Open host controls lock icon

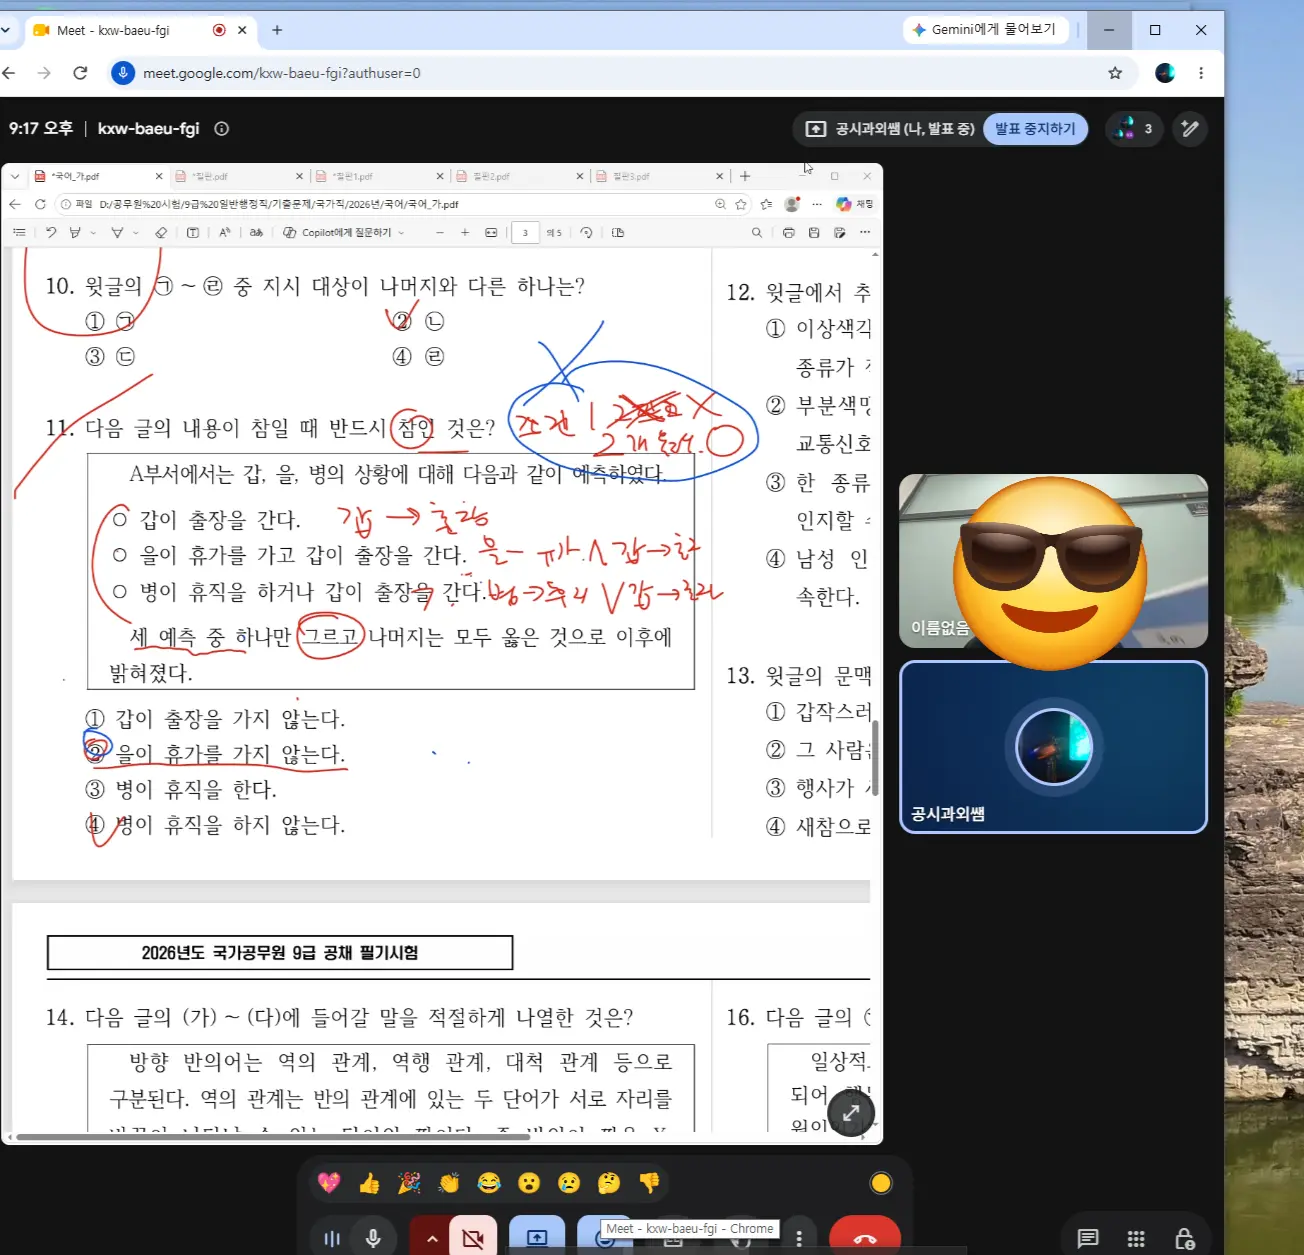pos(1185,1239)
